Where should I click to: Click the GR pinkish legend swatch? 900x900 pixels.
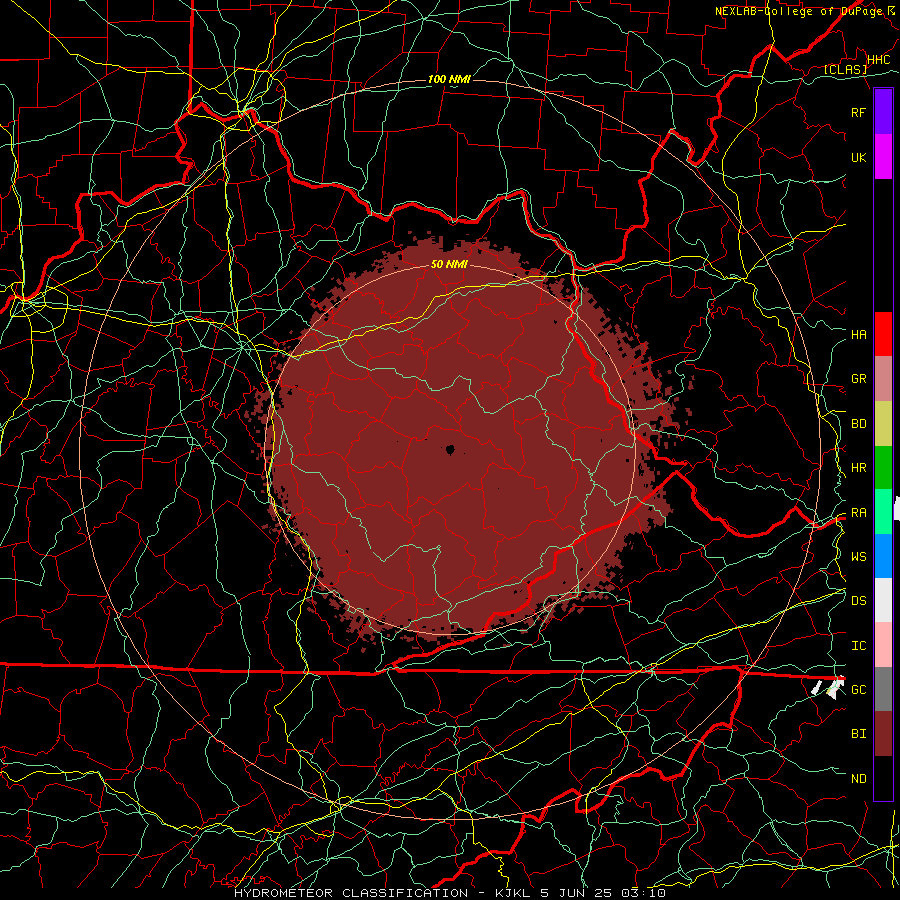(883, 379)
